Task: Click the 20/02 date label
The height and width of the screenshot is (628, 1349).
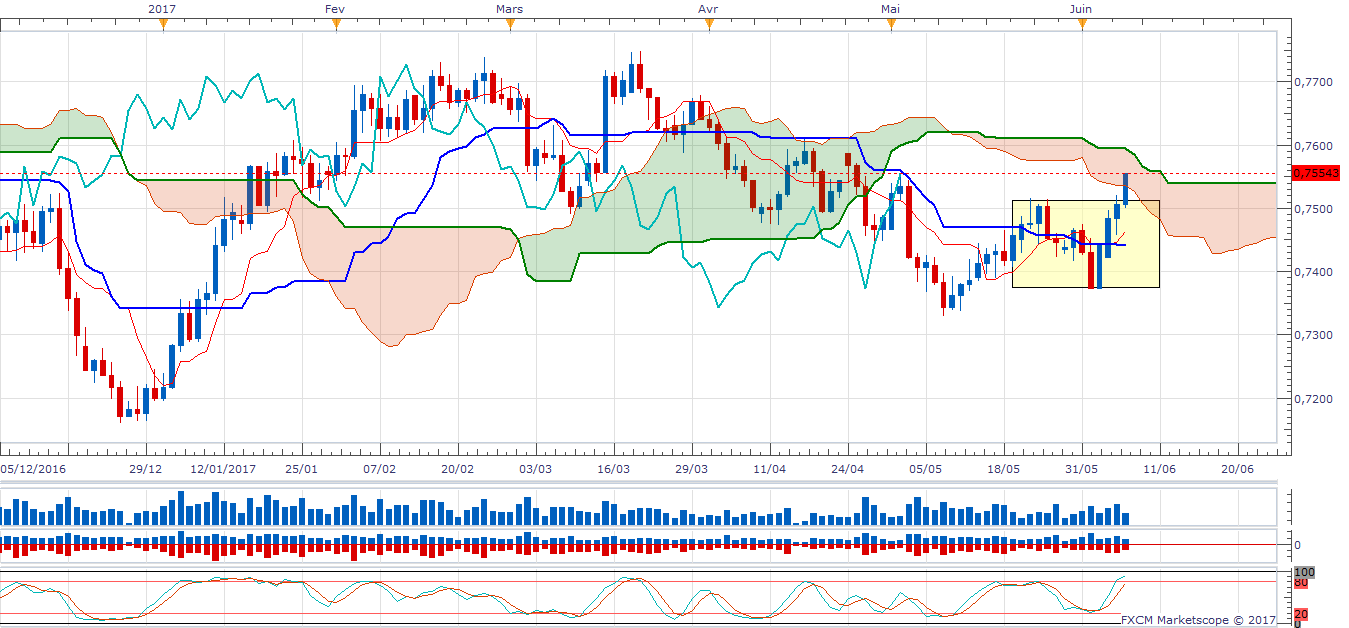Action: pos(457,467)
